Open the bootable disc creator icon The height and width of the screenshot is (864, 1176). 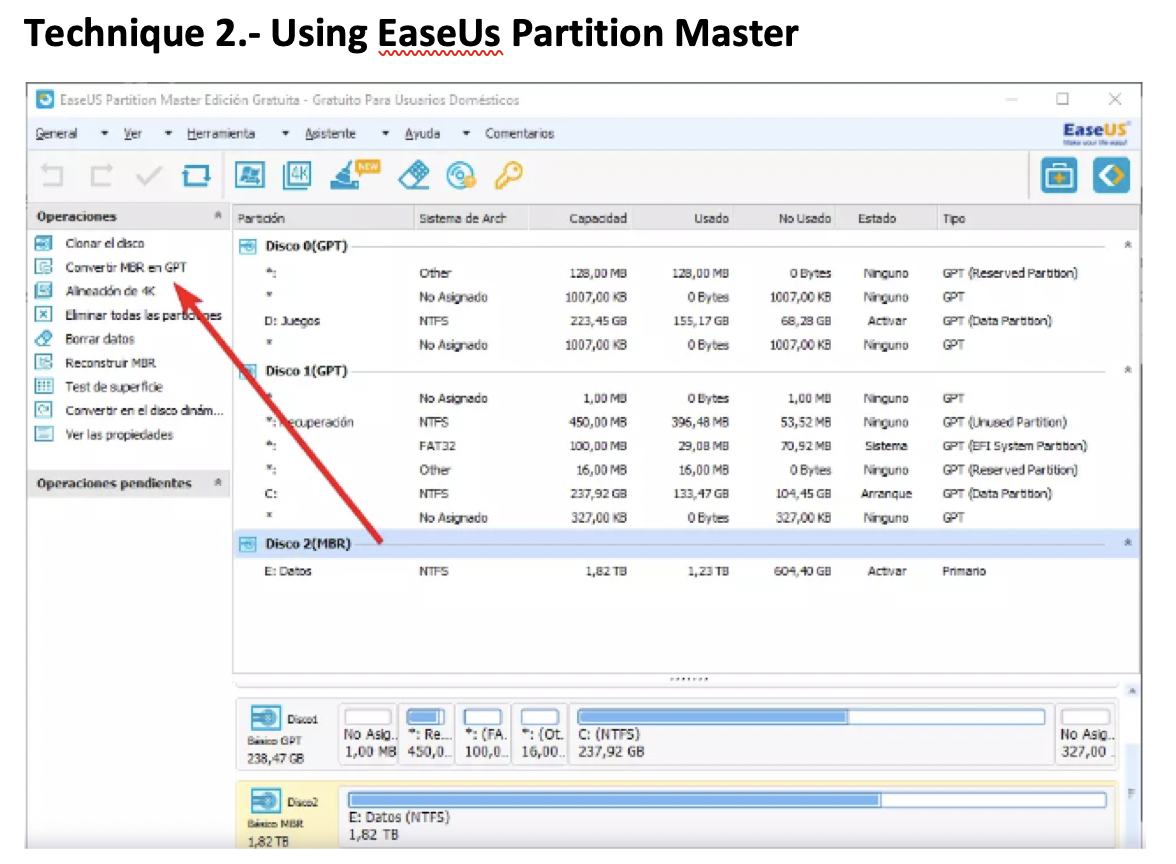460,176
